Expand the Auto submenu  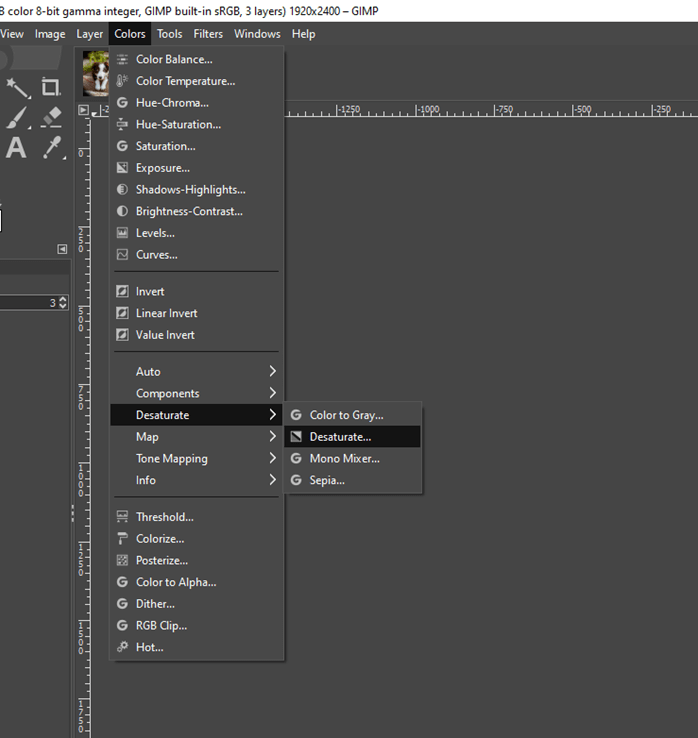pyautogui.click(x=197, y=371)
